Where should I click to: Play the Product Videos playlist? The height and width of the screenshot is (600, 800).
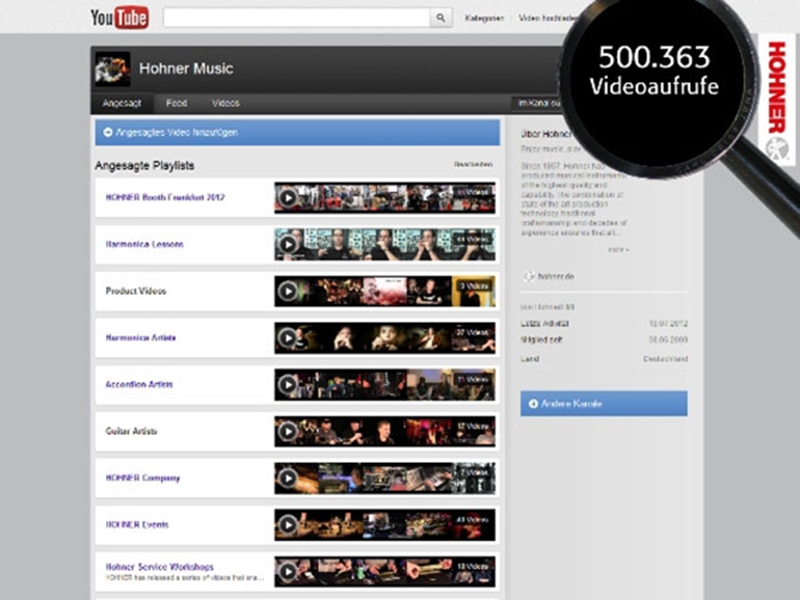pos(288,291)
